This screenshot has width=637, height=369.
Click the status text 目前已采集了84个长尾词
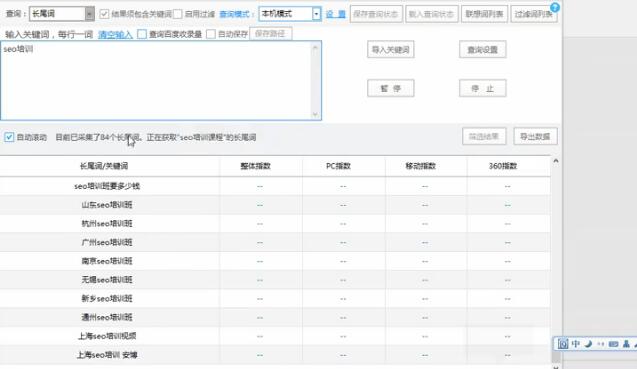(x=98, y=137)
